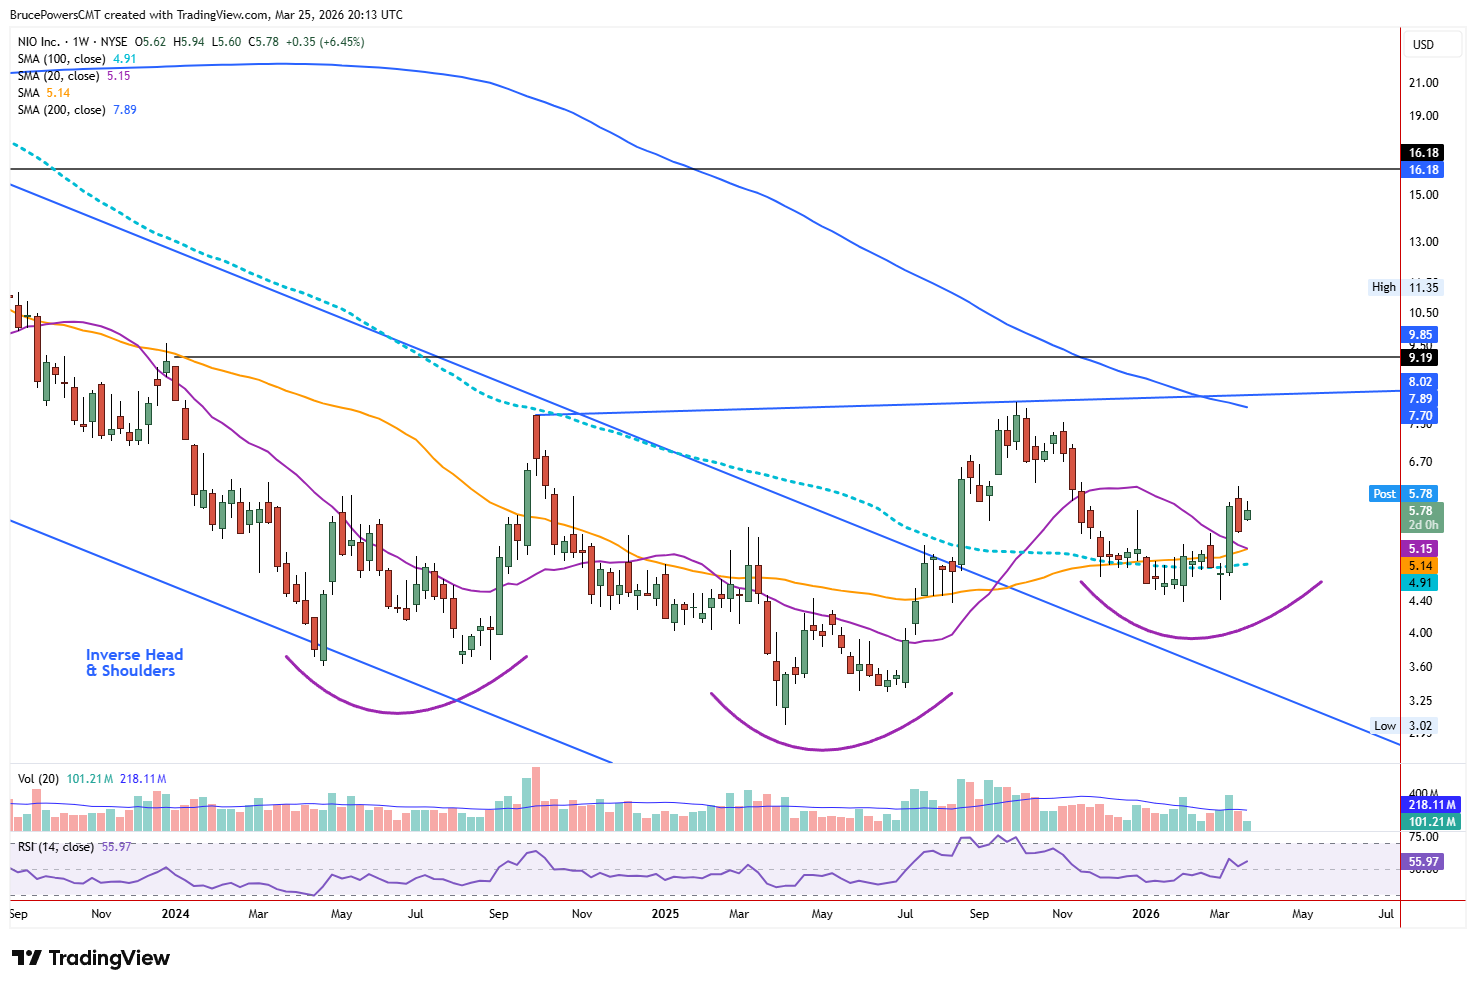
Task: Click the black 9.19 price tag
Action: point(1420,357)
